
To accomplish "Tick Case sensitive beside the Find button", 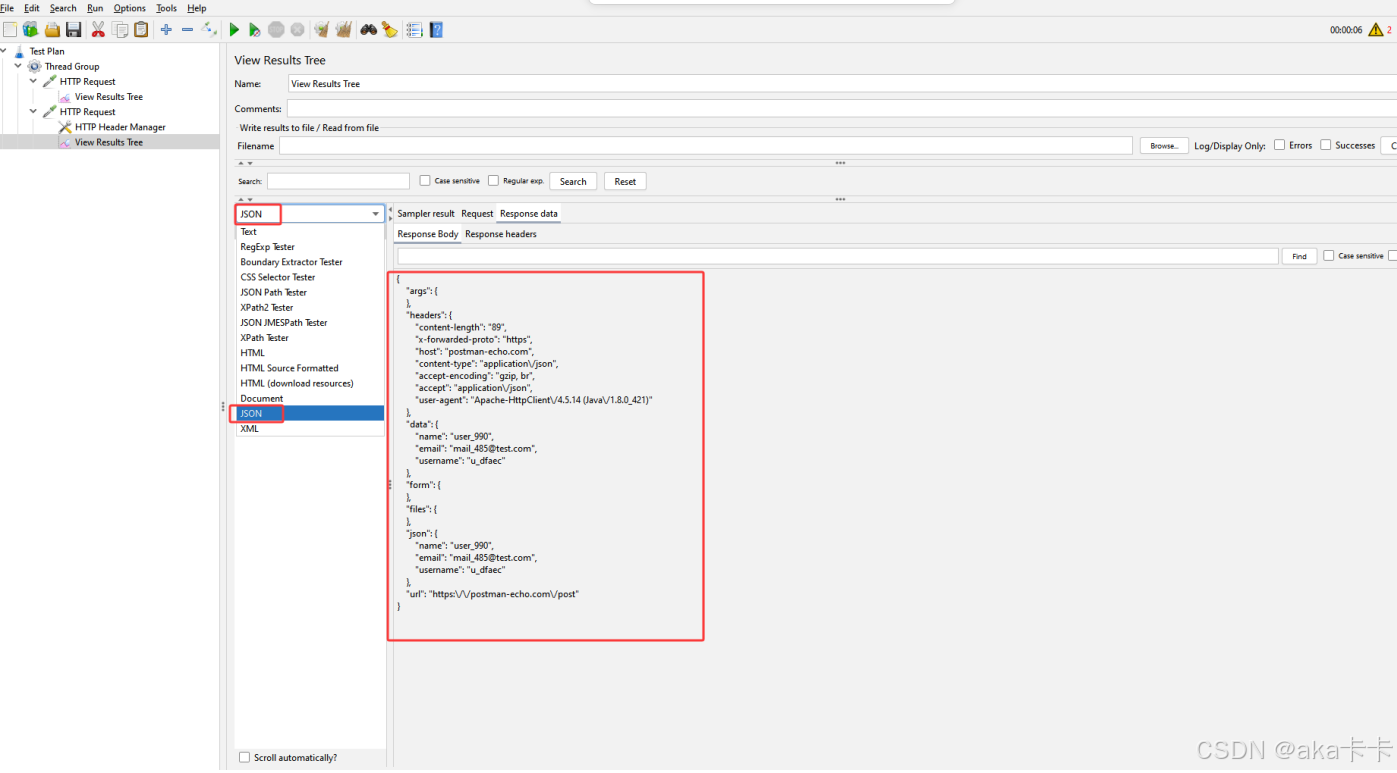I will click(1329, 256).
